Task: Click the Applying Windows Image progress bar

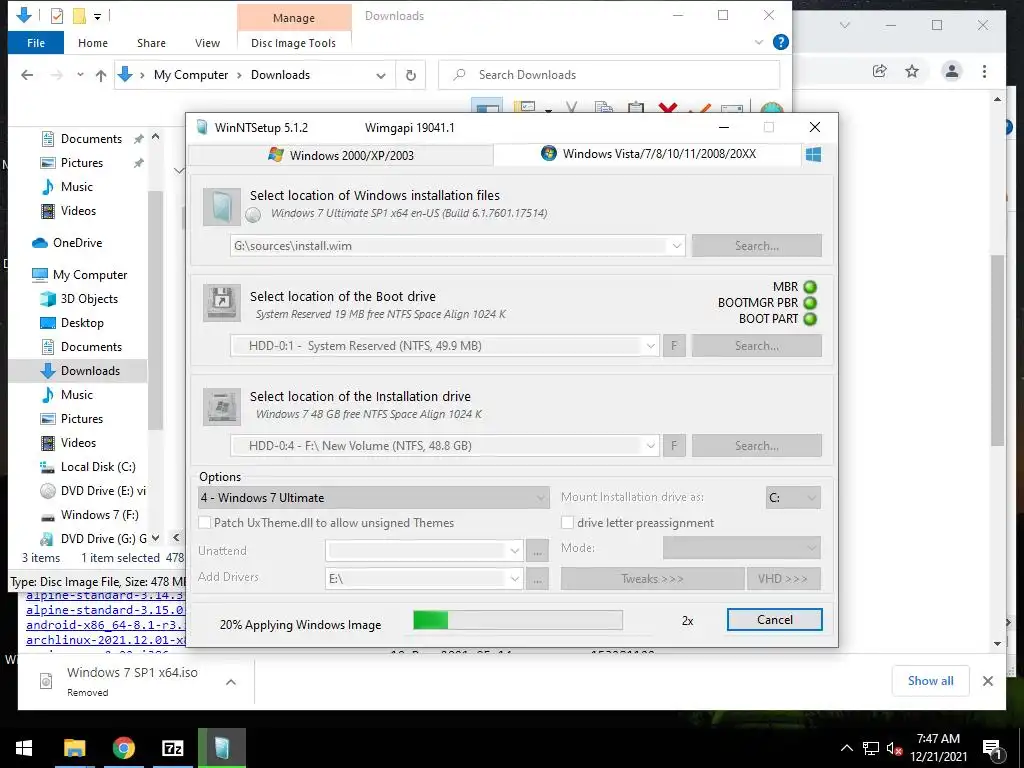Action: 518,620
